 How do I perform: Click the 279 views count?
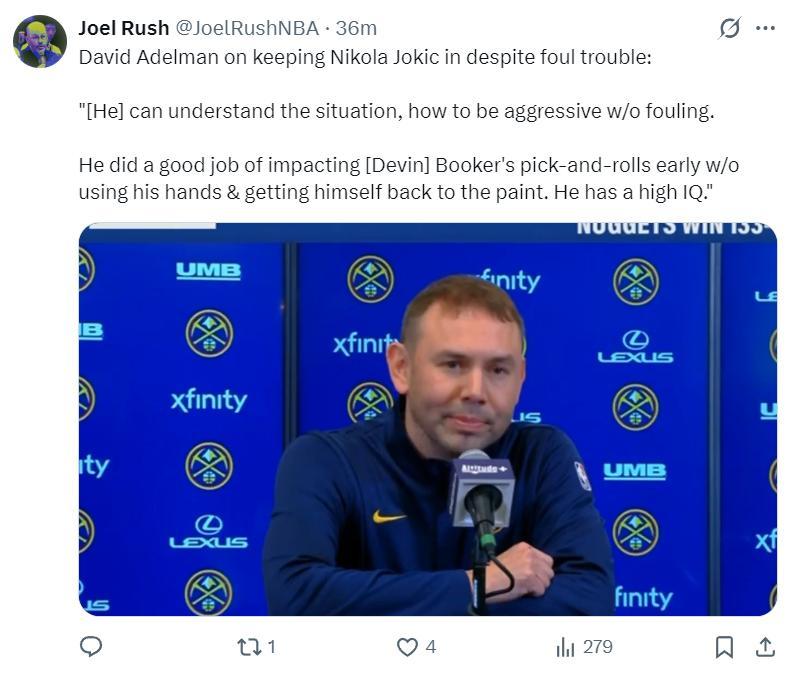pos(597,647)
